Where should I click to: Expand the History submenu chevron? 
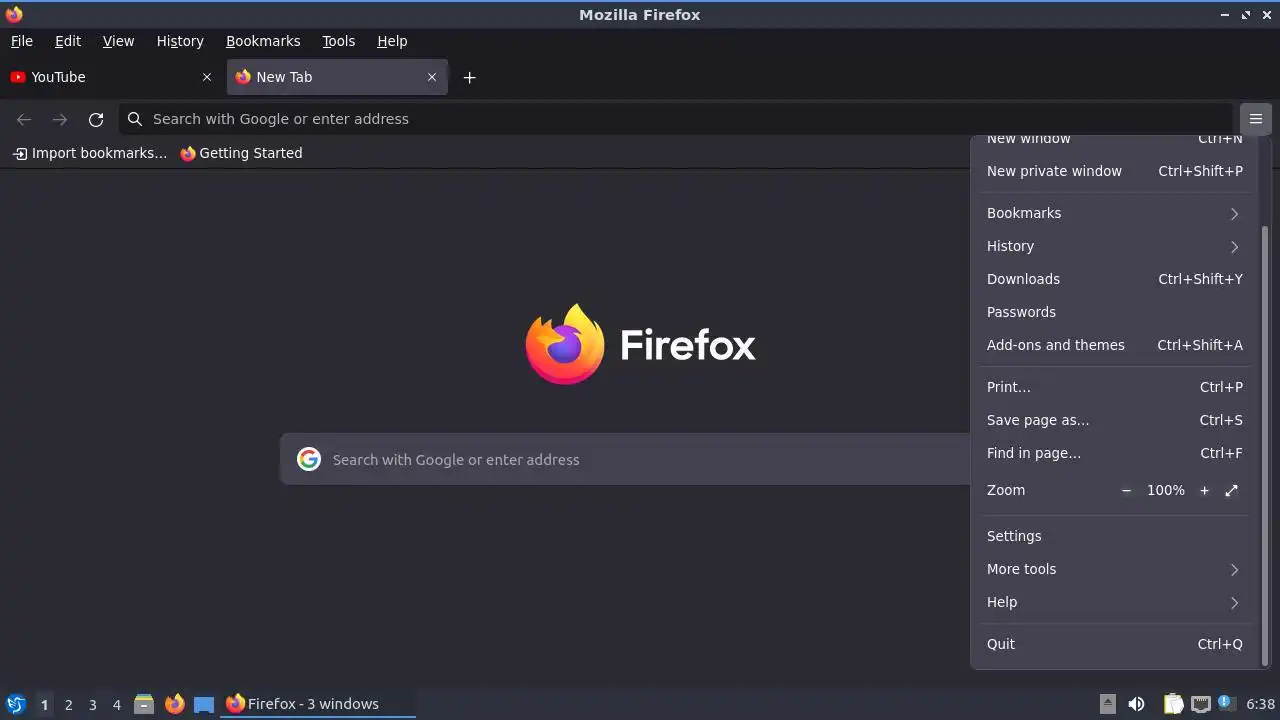[1234, 246]
